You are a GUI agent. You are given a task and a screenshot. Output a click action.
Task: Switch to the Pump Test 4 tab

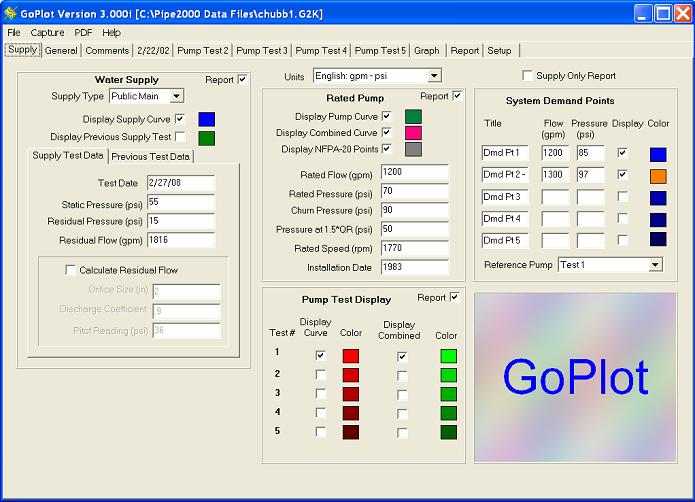point(321,51)
